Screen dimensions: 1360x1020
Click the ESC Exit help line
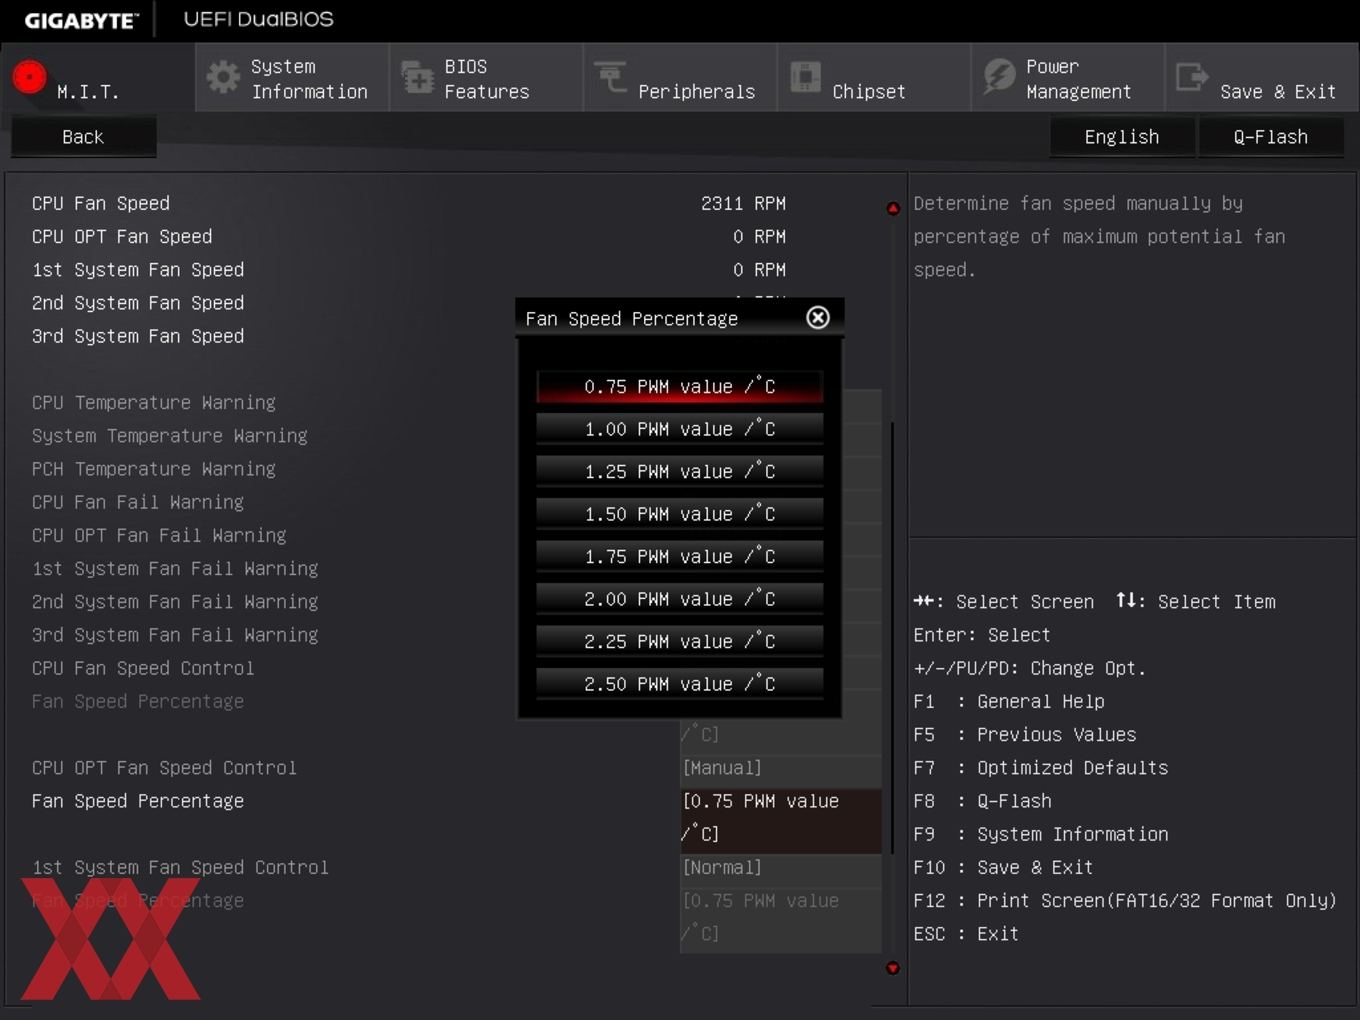(x=965, y=934)
